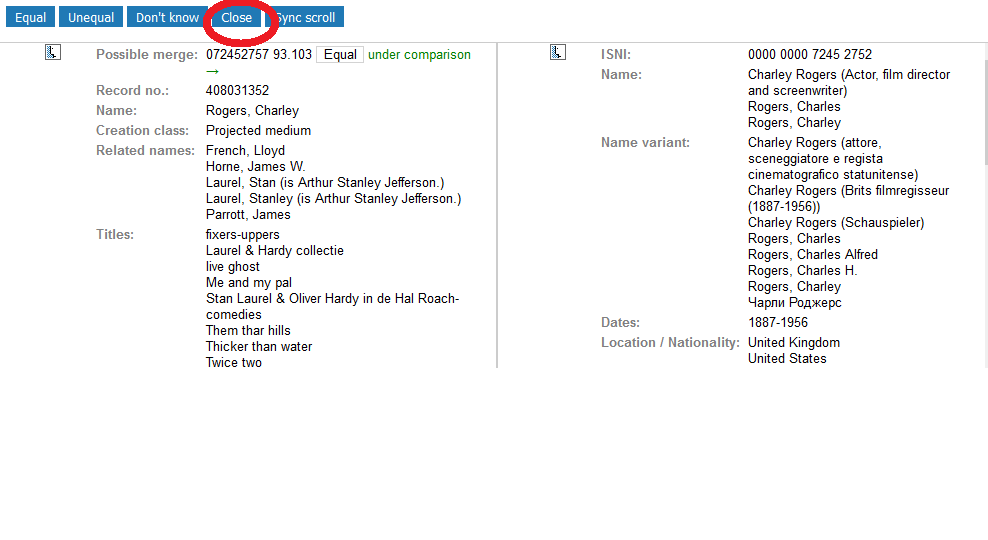988x540 pixels.
Task: Toggle Sync scroll
Action: coord(307,18)
